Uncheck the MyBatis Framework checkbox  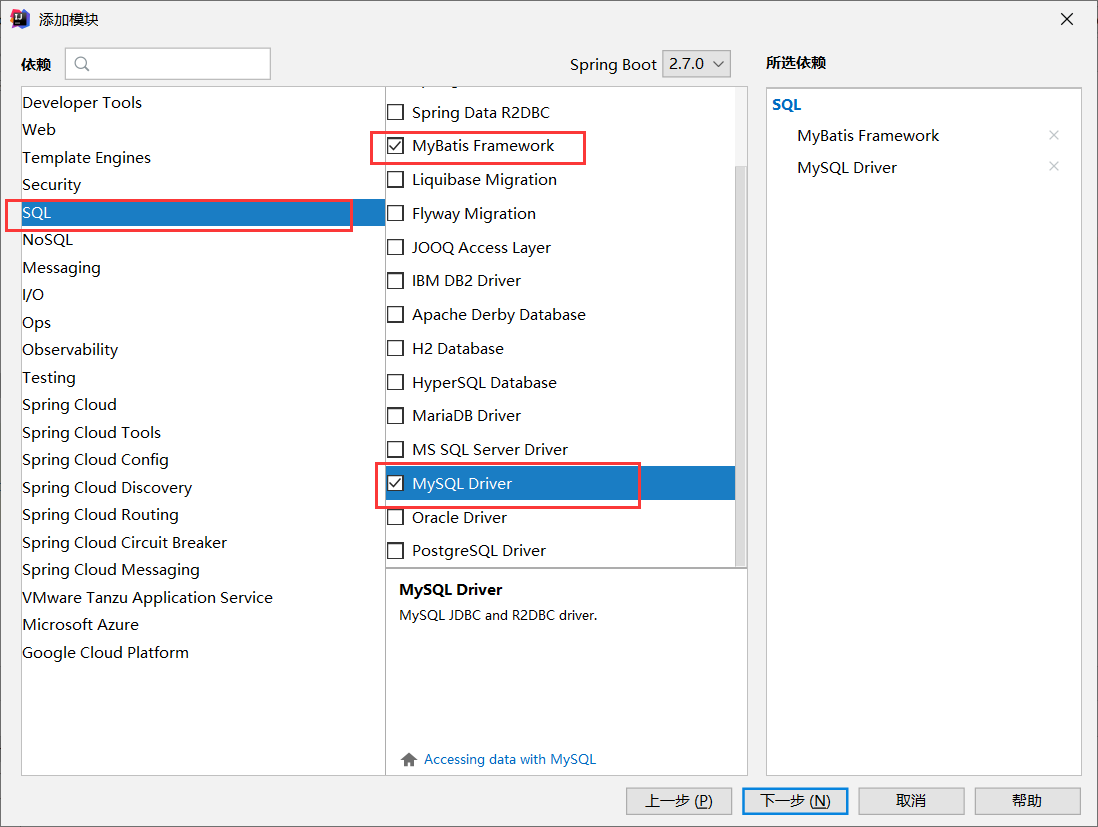[x=395, y=145]
